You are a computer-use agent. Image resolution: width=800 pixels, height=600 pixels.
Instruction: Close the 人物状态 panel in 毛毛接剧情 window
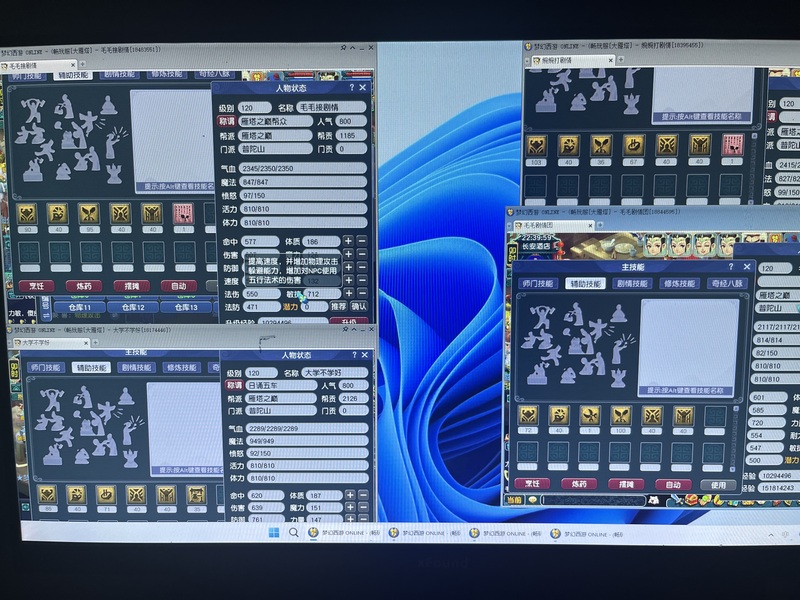(362, 88)
